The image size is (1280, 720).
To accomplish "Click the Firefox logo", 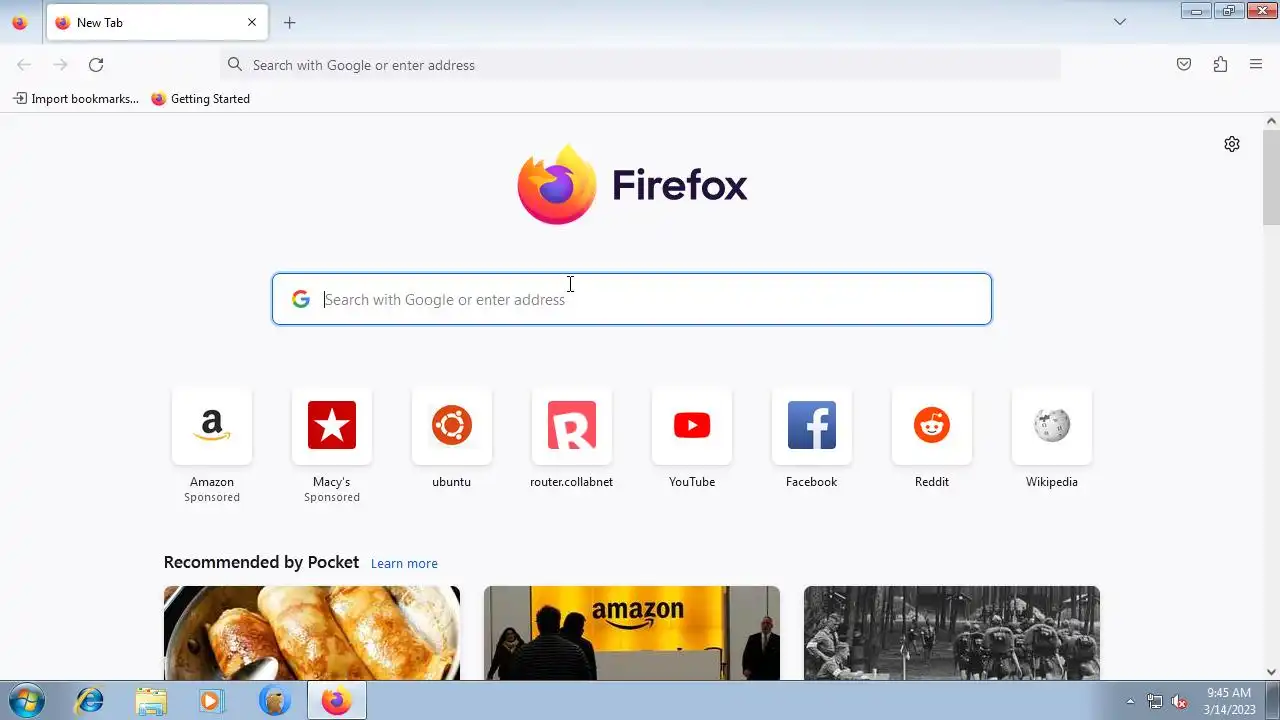I will 632,184.
